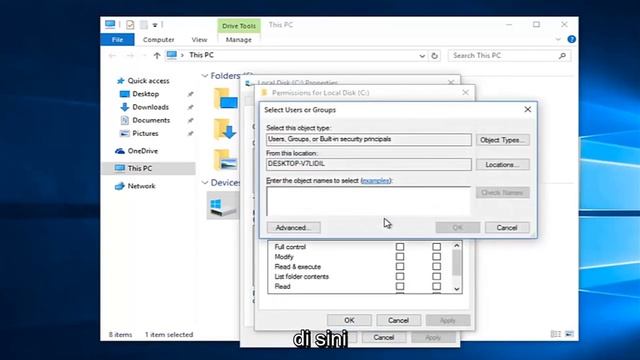Select the Local Disk C drive icon
Screen dimensions: 640x360
(223, 206)
